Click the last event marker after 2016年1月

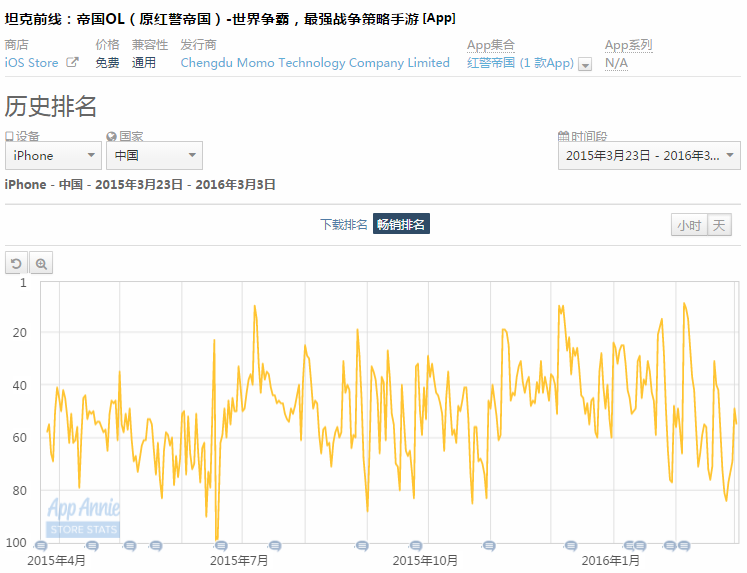[x=684, y=545]
